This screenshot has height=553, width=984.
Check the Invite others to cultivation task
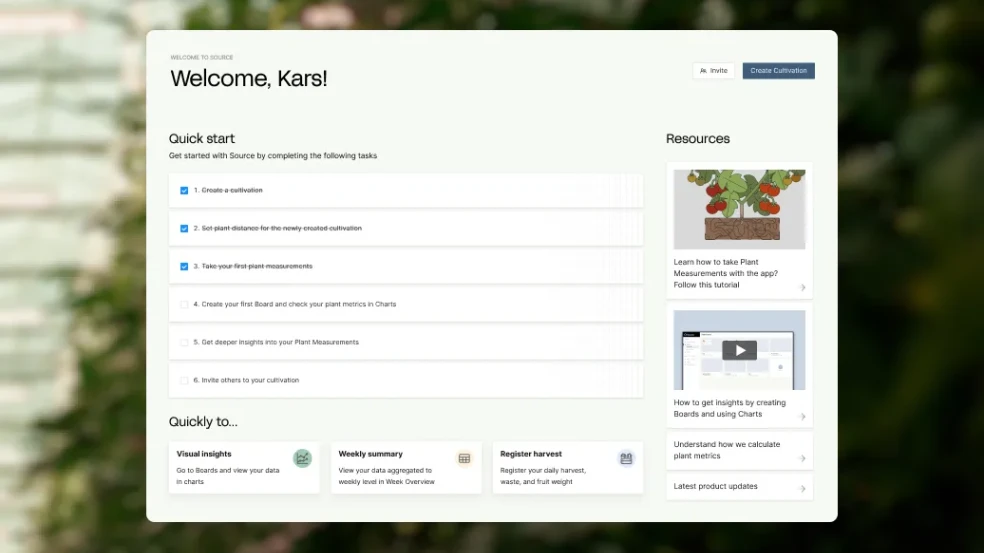[184, 380]
